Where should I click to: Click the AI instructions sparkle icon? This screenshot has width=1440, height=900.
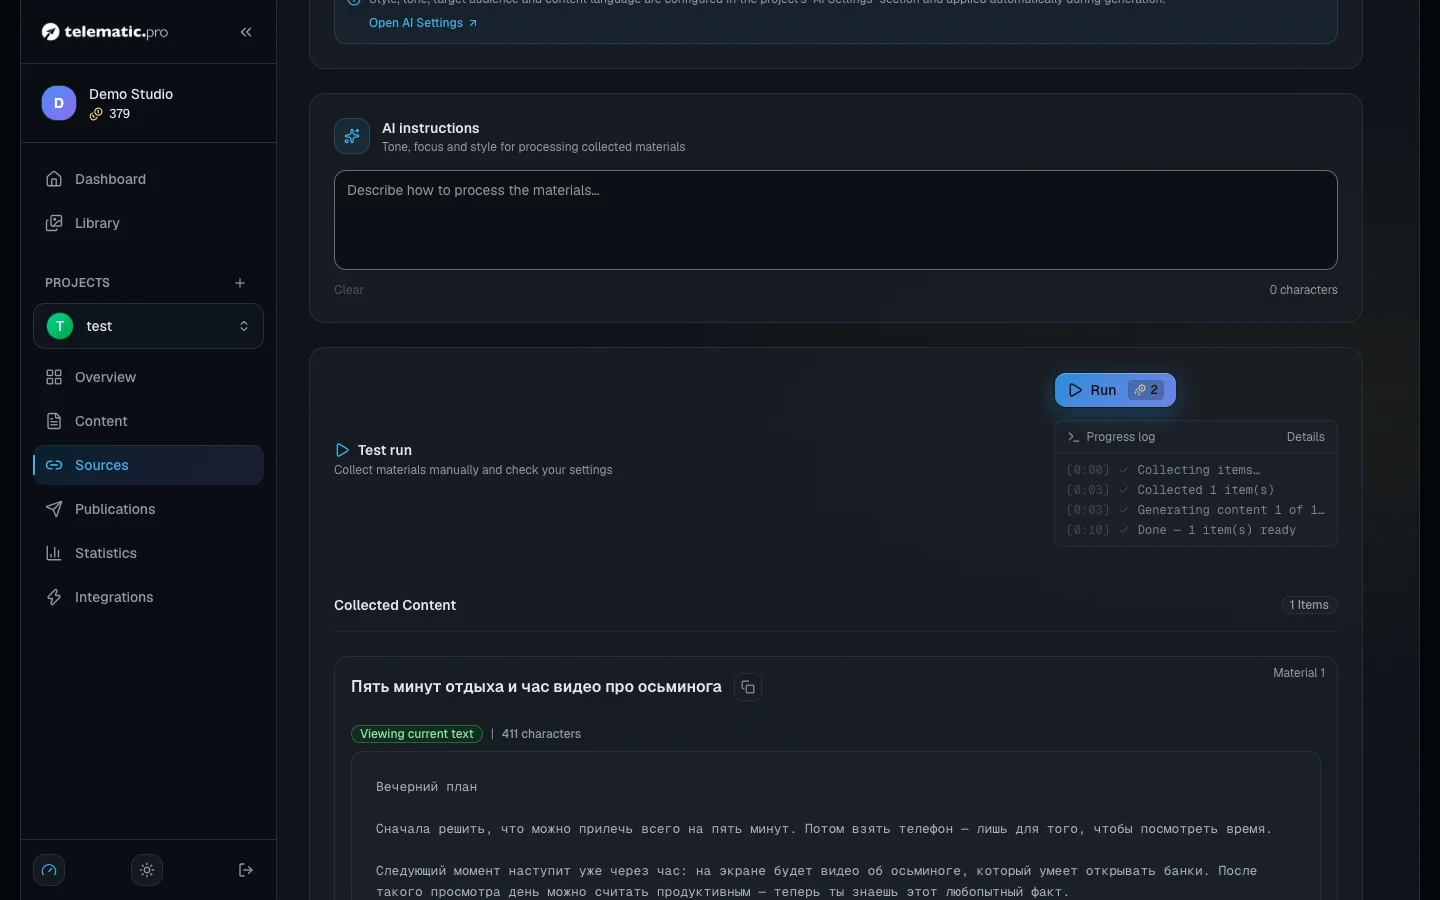tap(352, 136)
